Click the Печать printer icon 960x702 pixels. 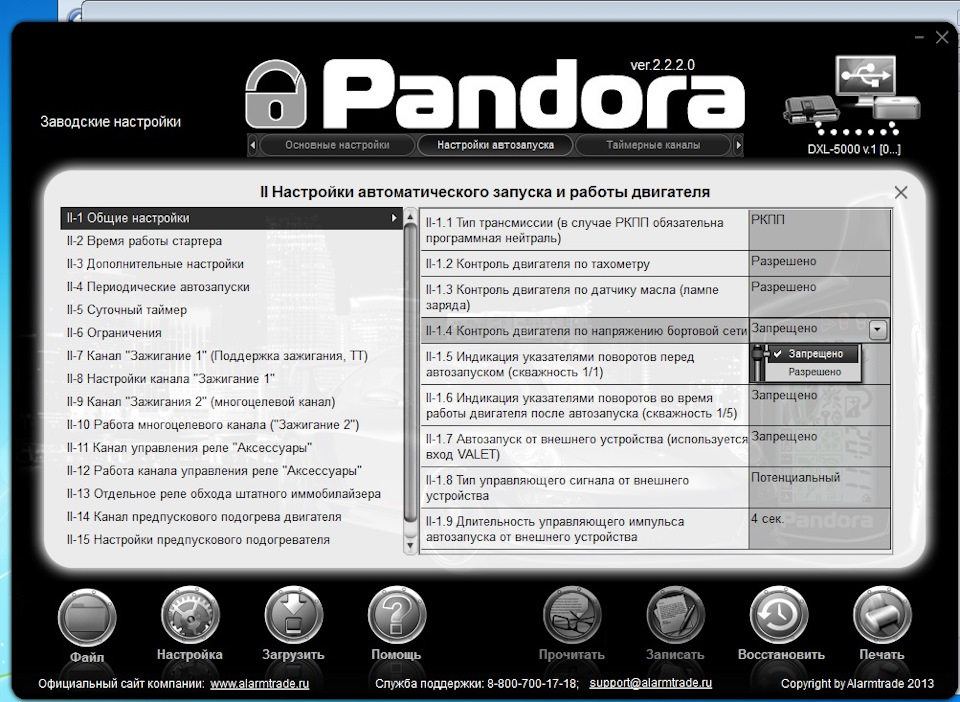(x=882, y=616)
